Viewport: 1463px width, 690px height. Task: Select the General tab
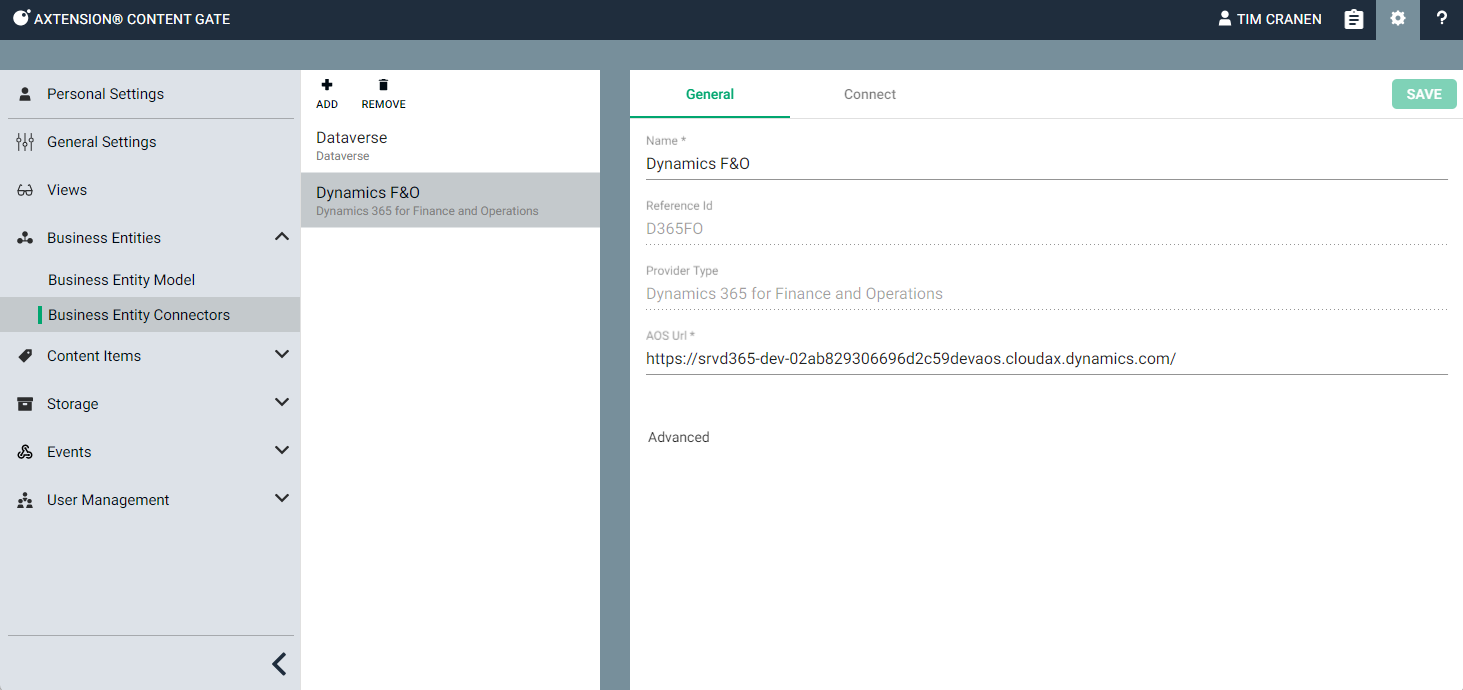(x=709, y=94)
